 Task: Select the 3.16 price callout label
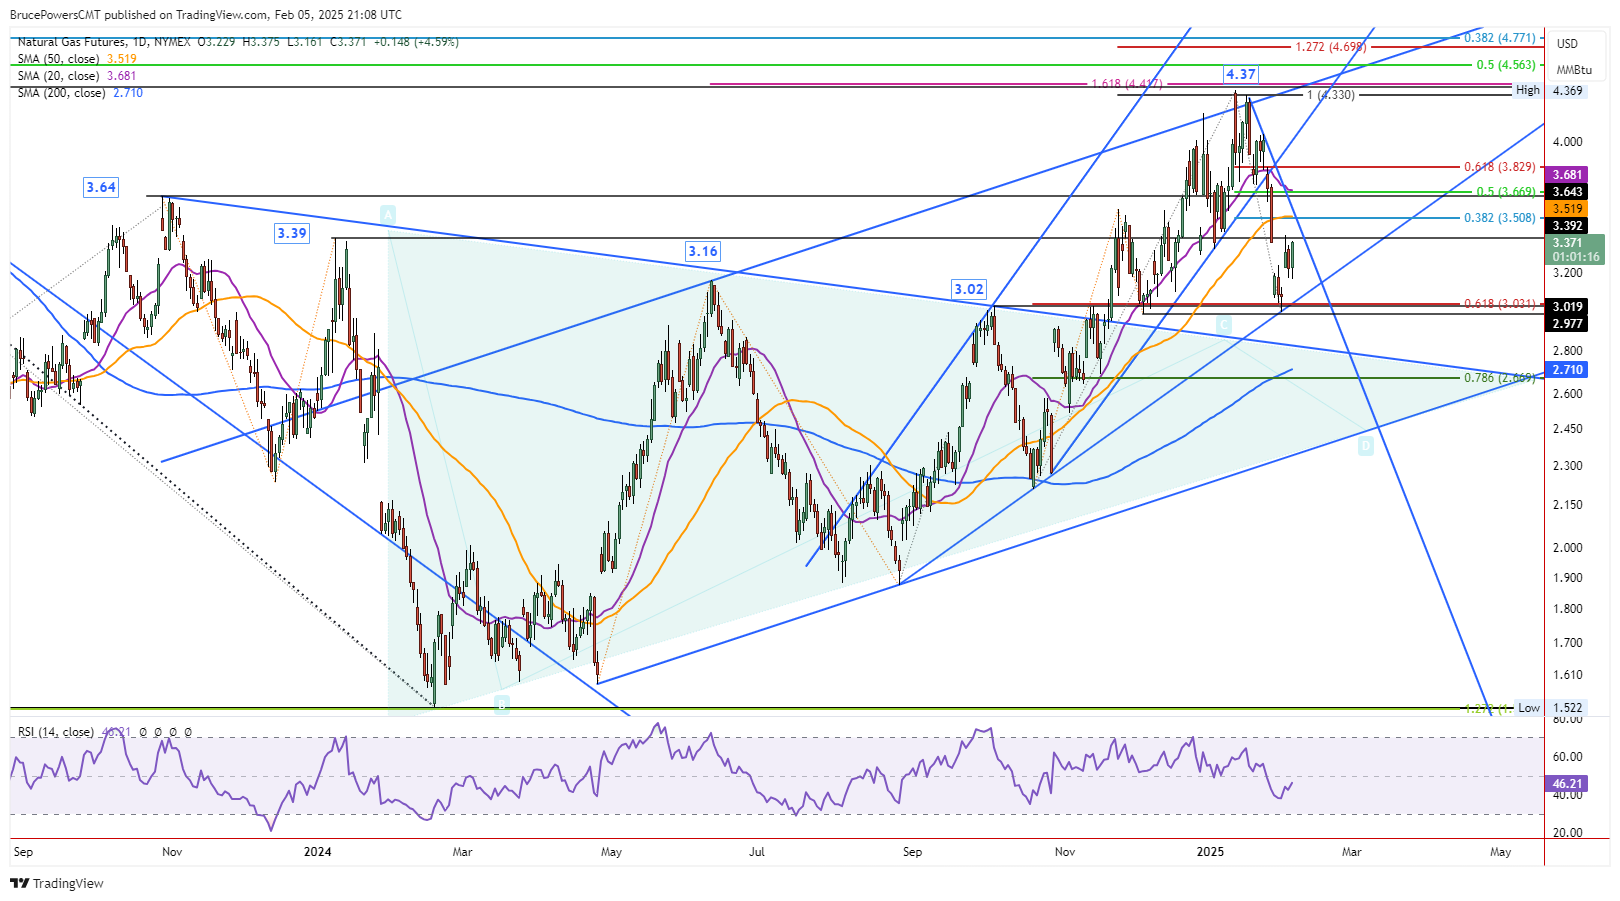(x=703, y=251)
